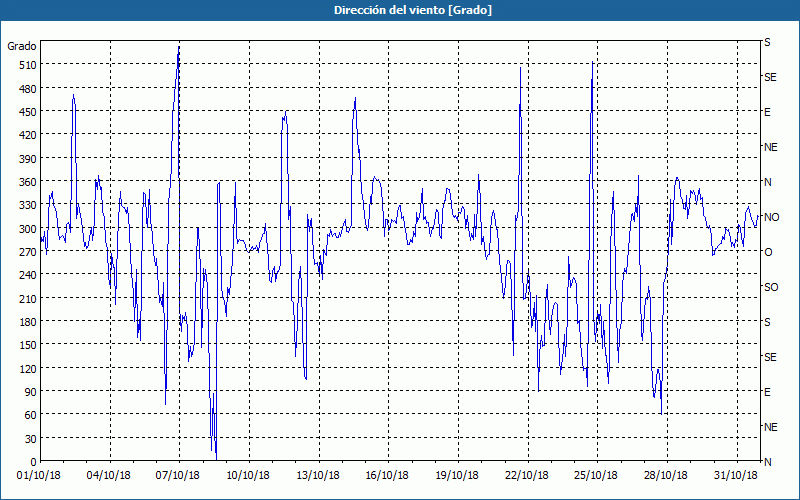
Task: Click the 01/10/18 date label
Action: click(x=39, y=476)
